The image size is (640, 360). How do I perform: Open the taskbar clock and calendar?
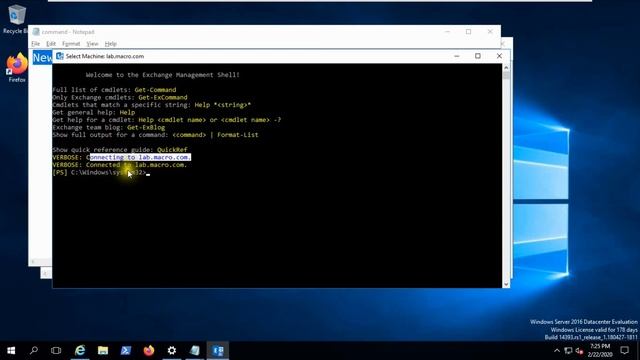[600, 351]
